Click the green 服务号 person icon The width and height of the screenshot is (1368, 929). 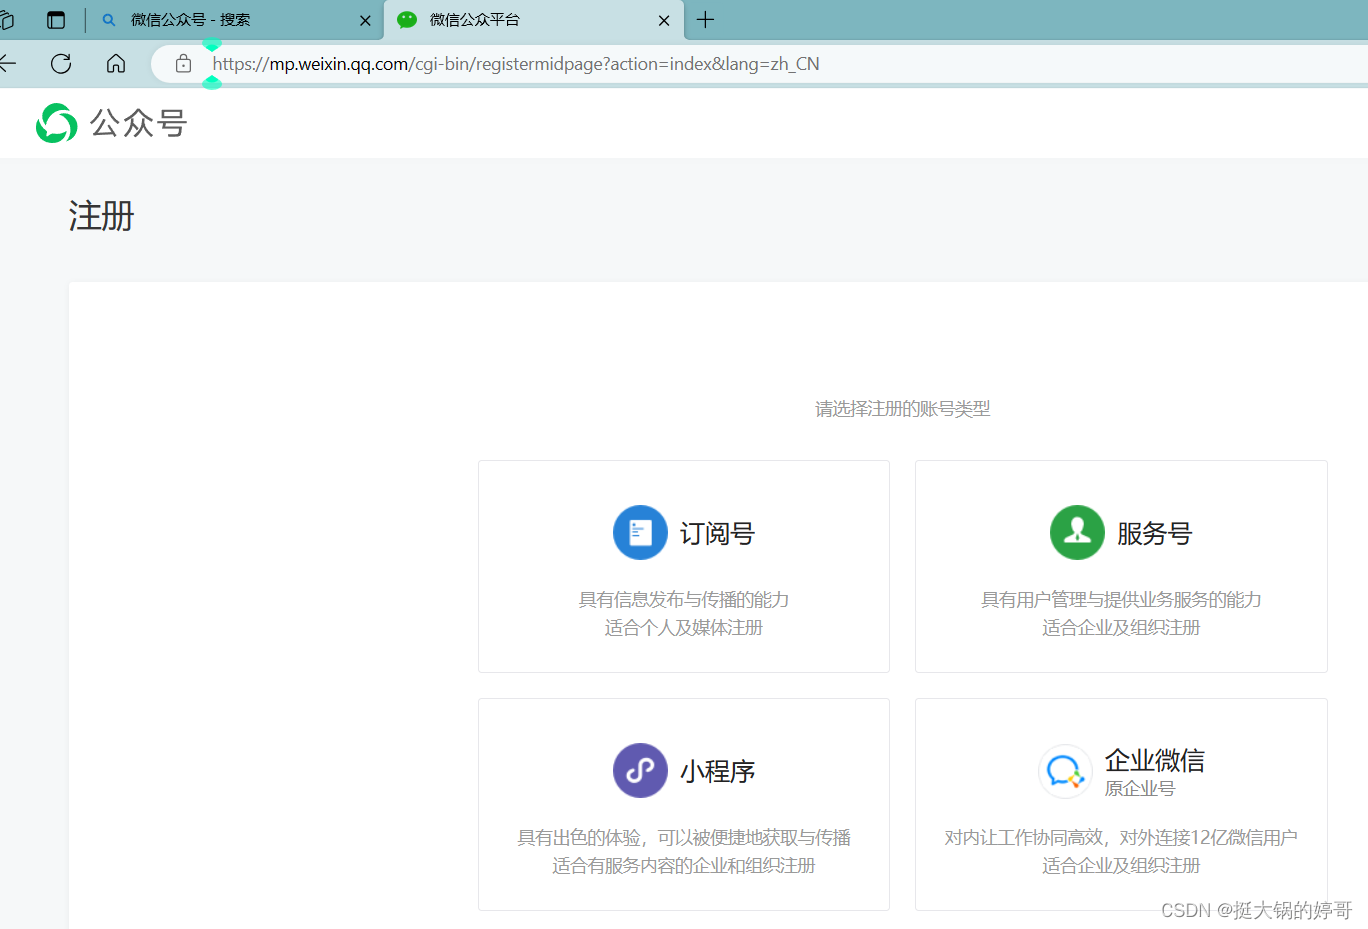(1077, 532)
